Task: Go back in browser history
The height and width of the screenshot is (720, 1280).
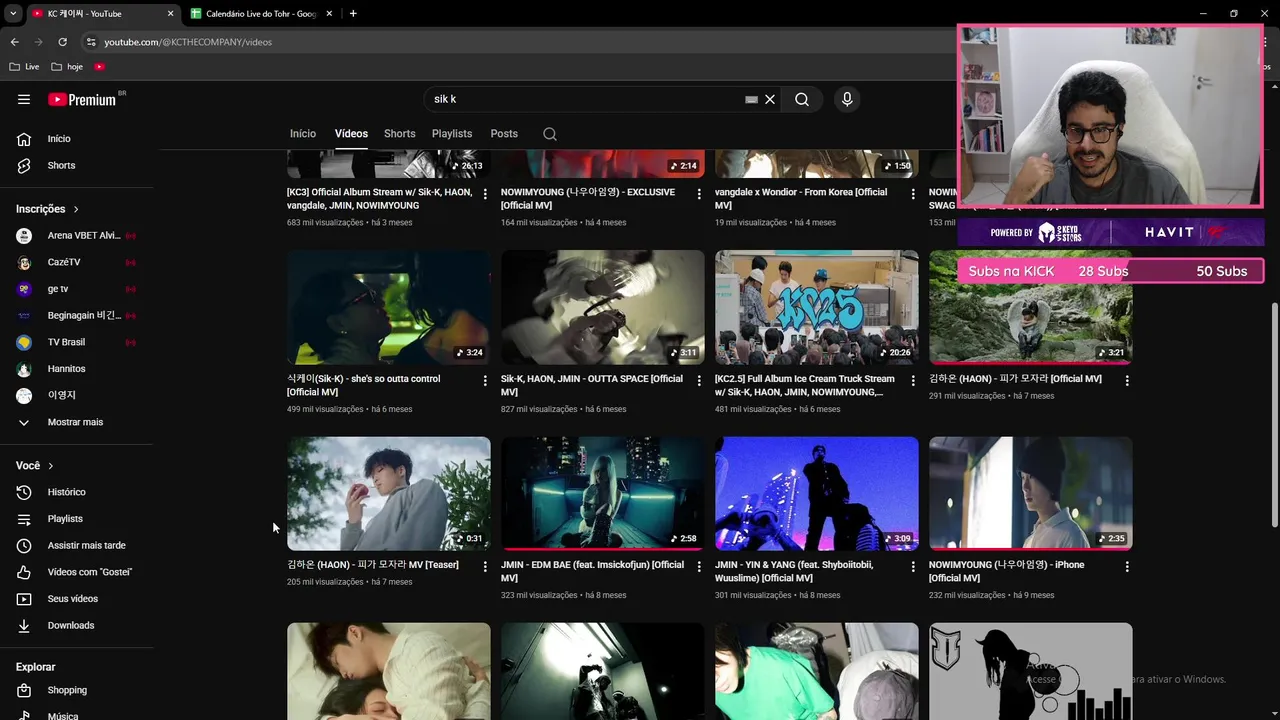Action: tap(14, 42)
